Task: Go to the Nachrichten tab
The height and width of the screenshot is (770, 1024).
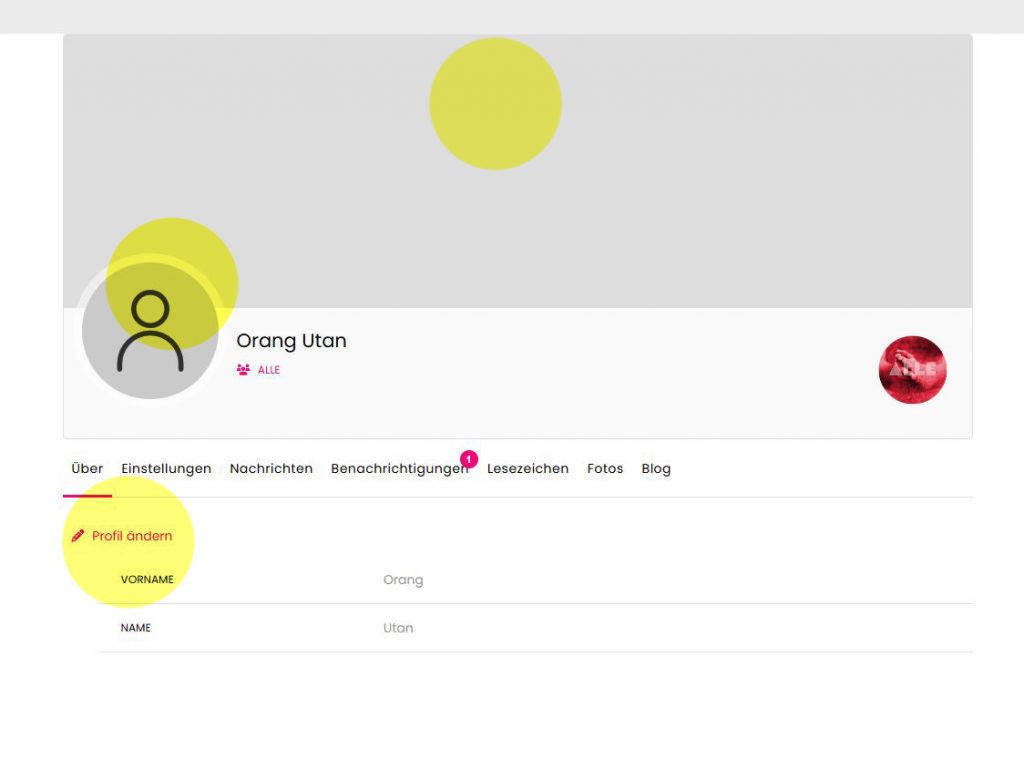Action: click(271, 469)
